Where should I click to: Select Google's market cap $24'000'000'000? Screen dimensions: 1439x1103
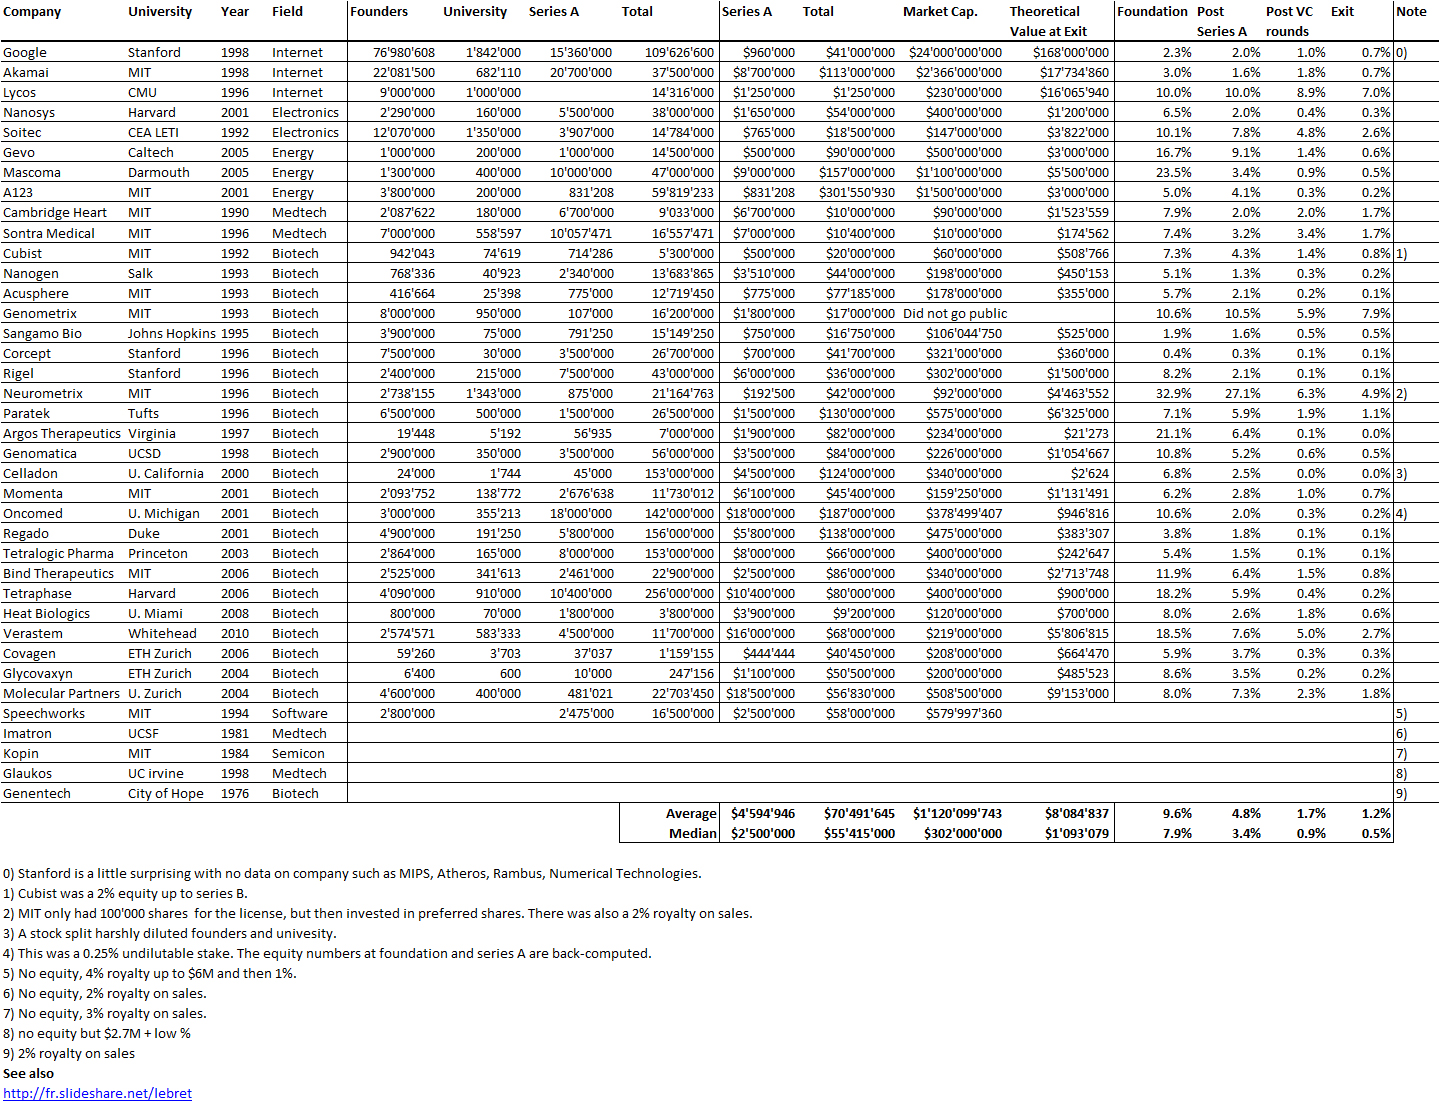pos(955,52)
